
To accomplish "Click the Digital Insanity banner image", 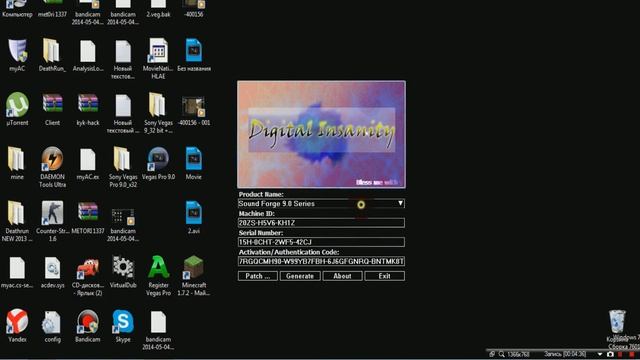I will tap(321, 134).
